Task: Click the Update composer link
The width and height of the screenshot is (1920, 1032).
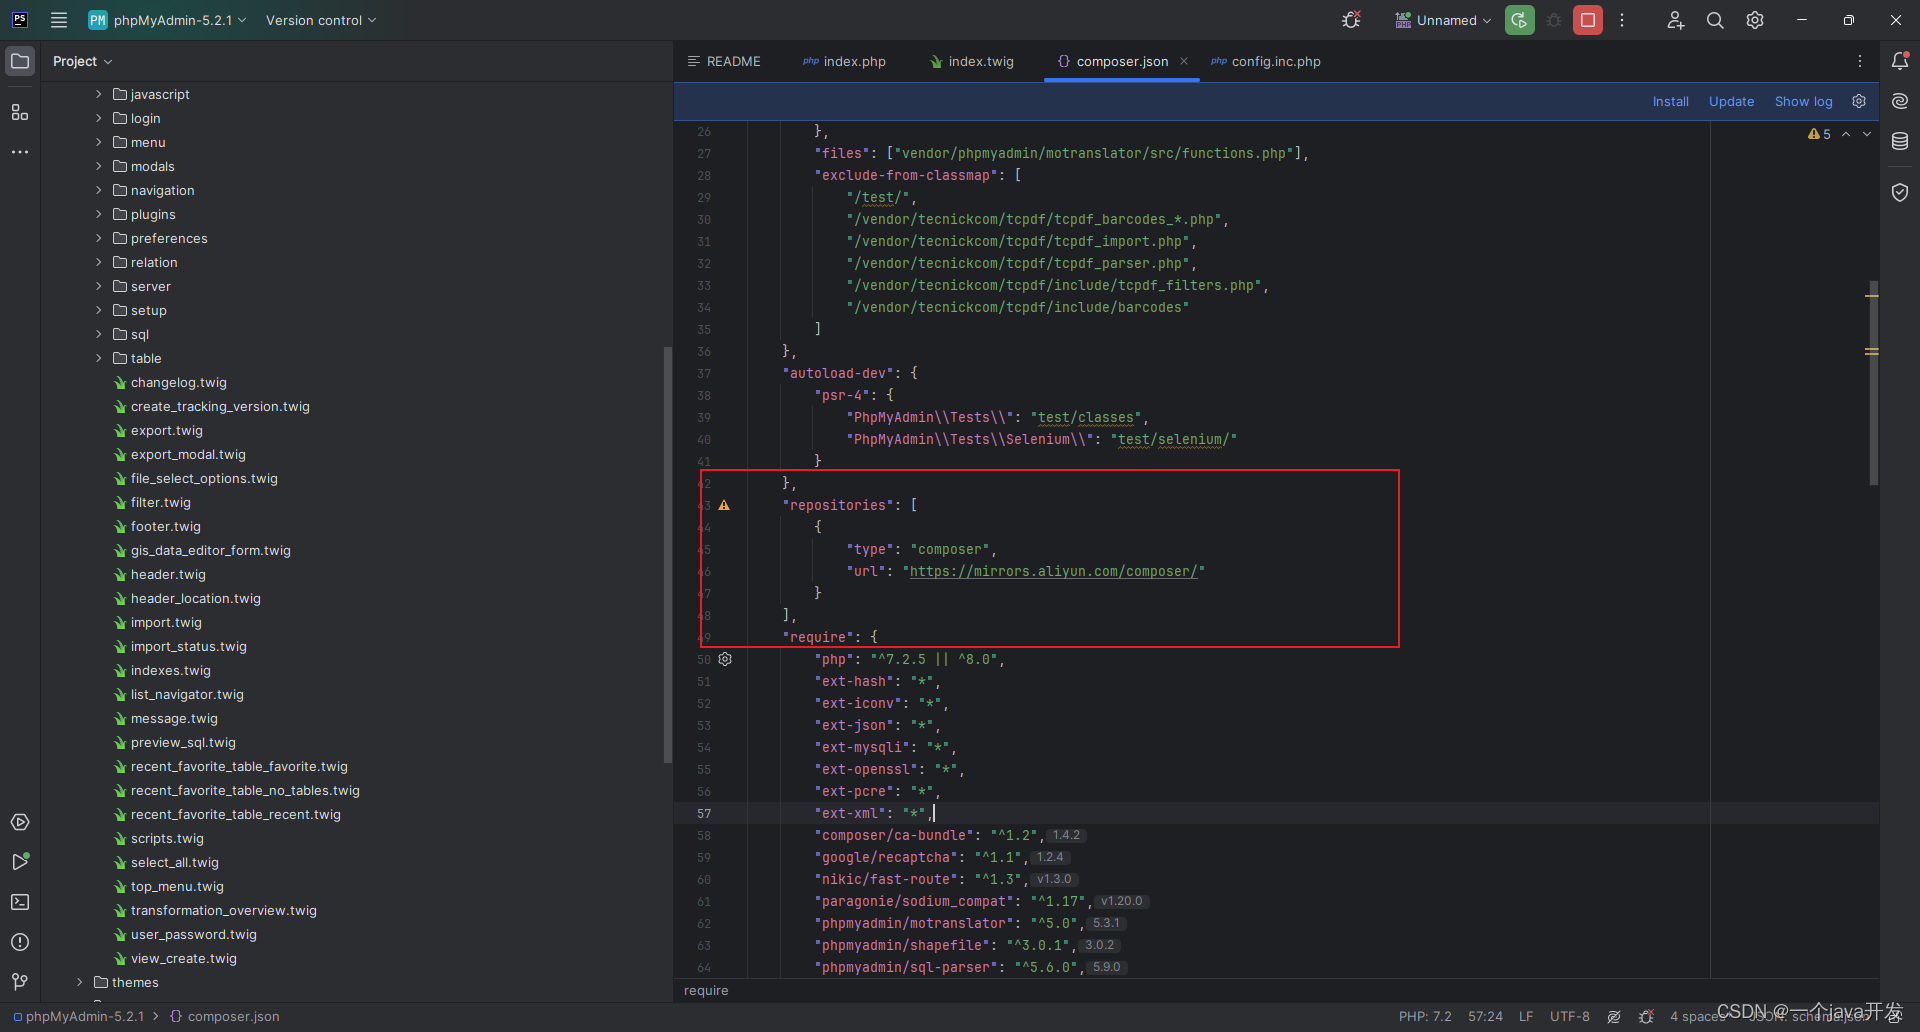Action: pyautogui.click(x=1731, y=101)
